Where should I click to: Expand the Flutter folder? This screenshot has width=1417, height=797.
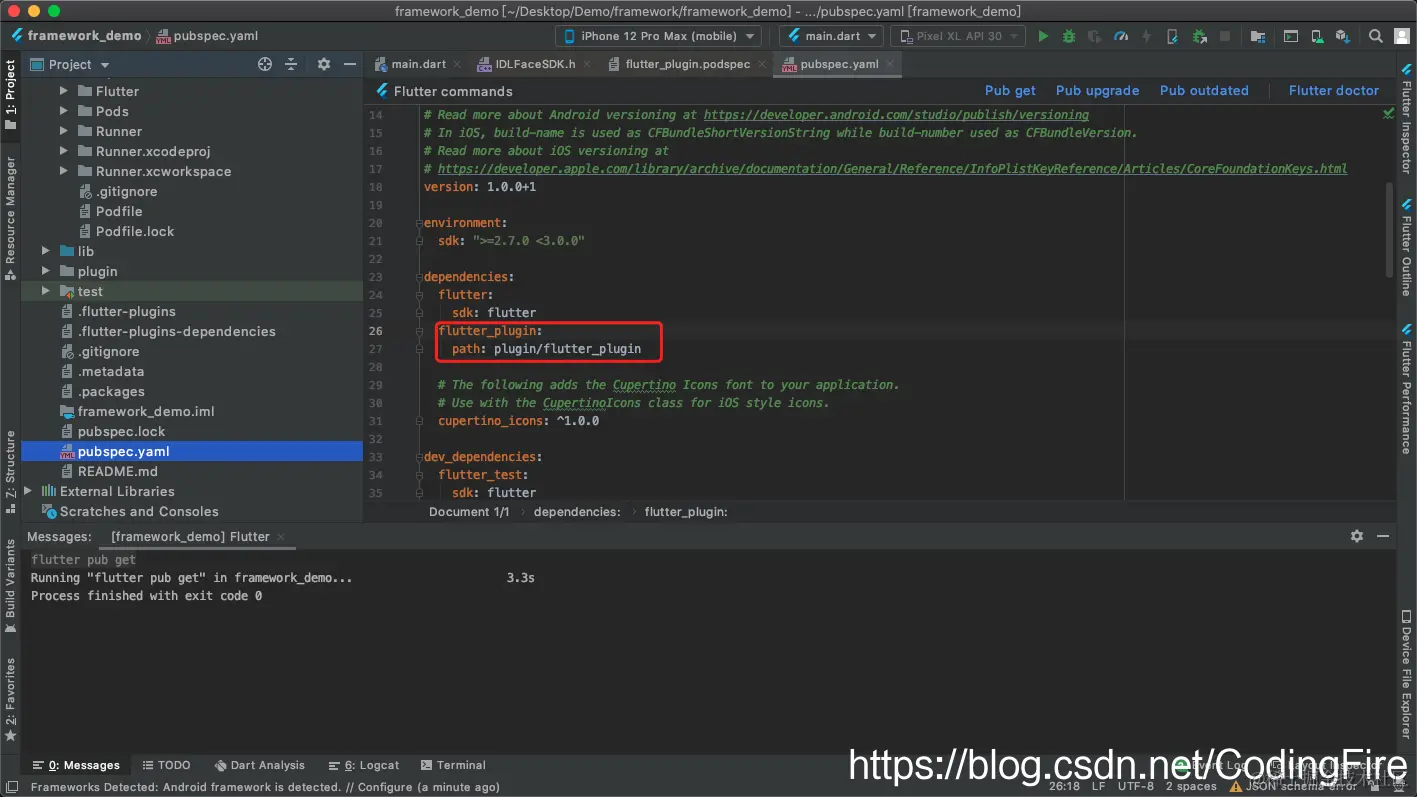point(64,91)
